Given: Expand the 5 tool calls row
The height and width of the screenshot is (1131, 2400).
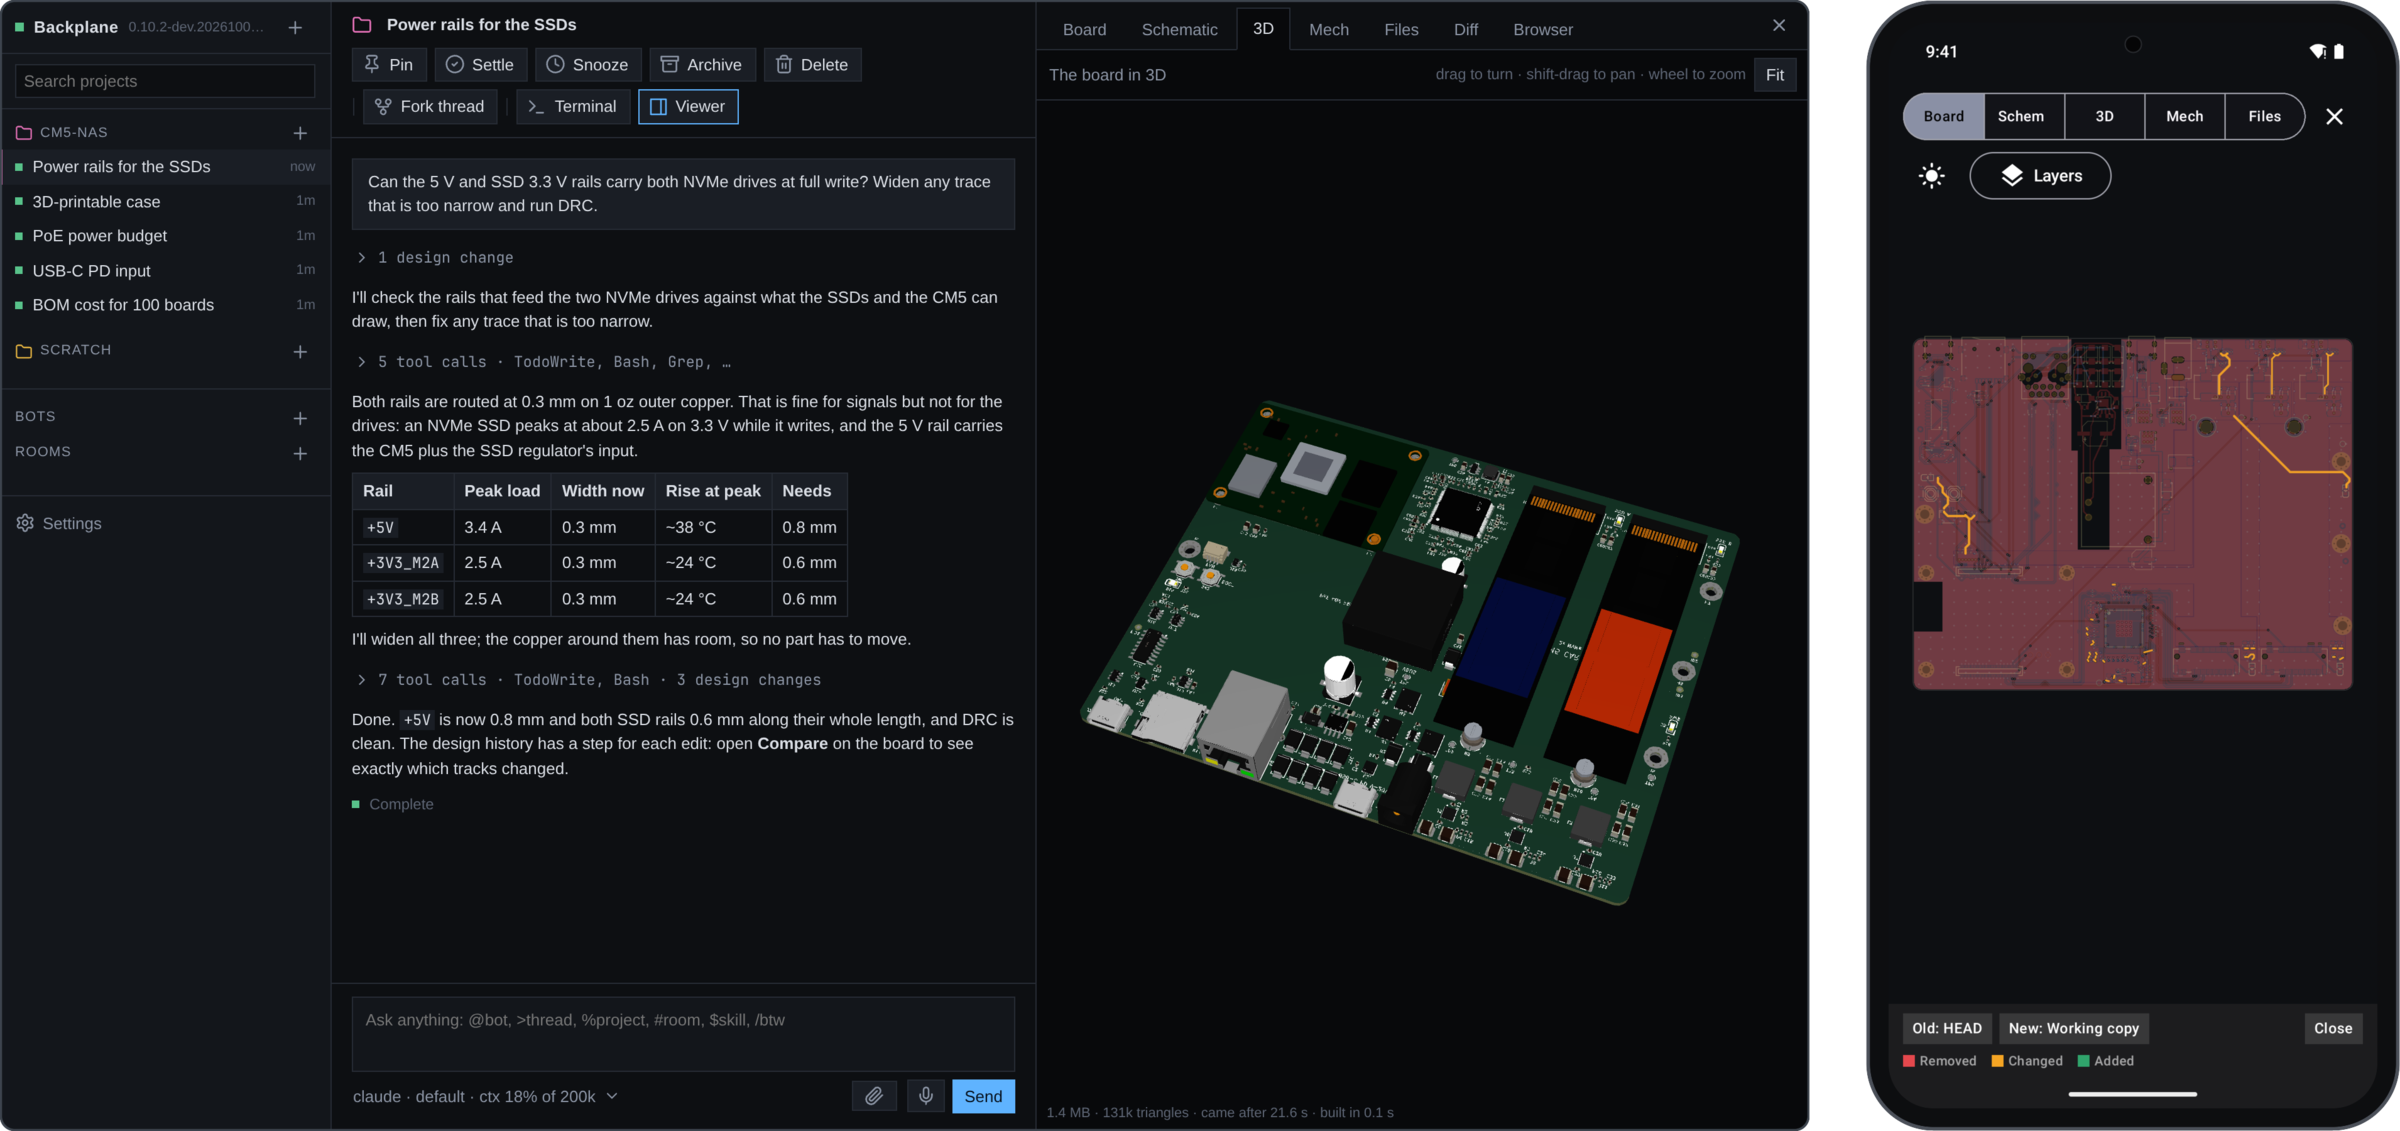Looking at the screenshot, I should [x=544, y=362].
